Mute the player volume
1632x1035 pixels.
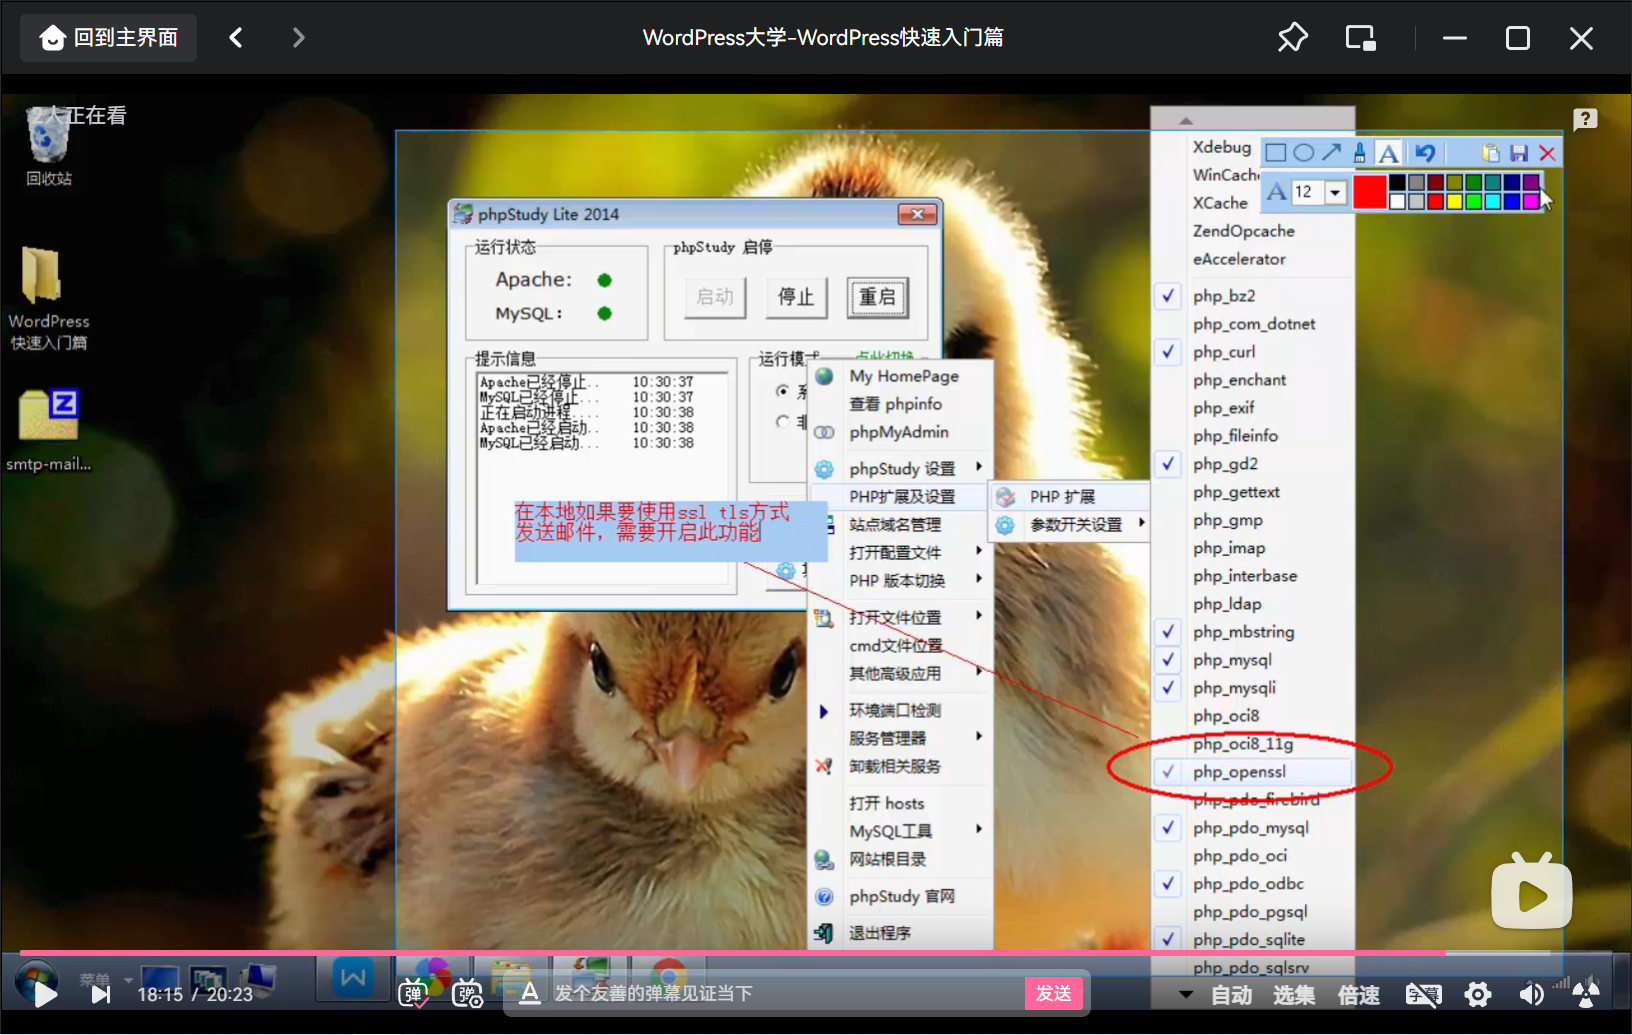(1531, 994)
